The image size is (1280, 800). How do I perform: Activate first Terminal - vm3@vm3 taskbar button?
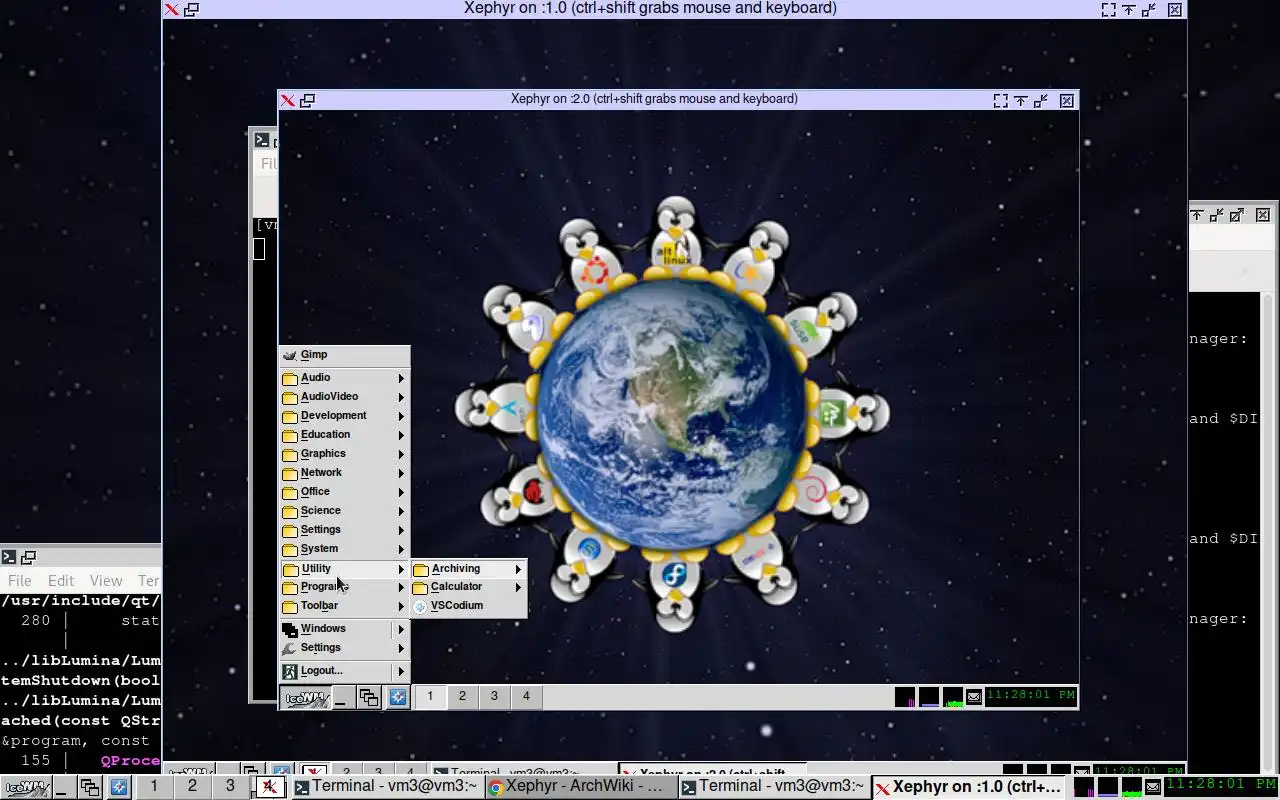386,787
